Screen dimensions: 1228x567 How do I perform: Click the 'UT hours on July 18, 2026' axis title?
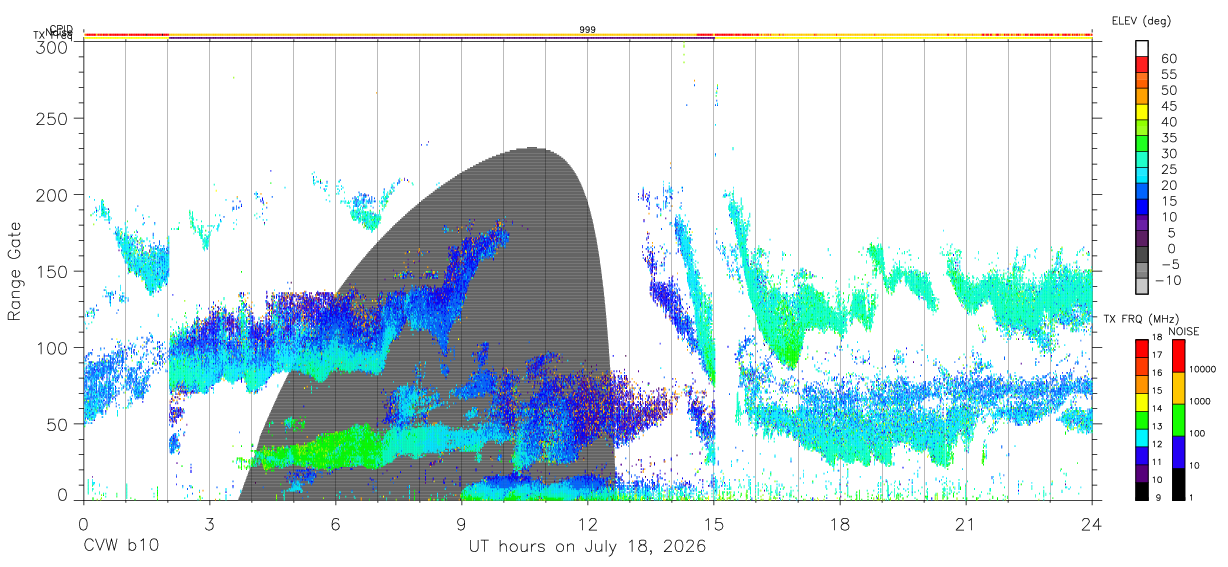588,547
